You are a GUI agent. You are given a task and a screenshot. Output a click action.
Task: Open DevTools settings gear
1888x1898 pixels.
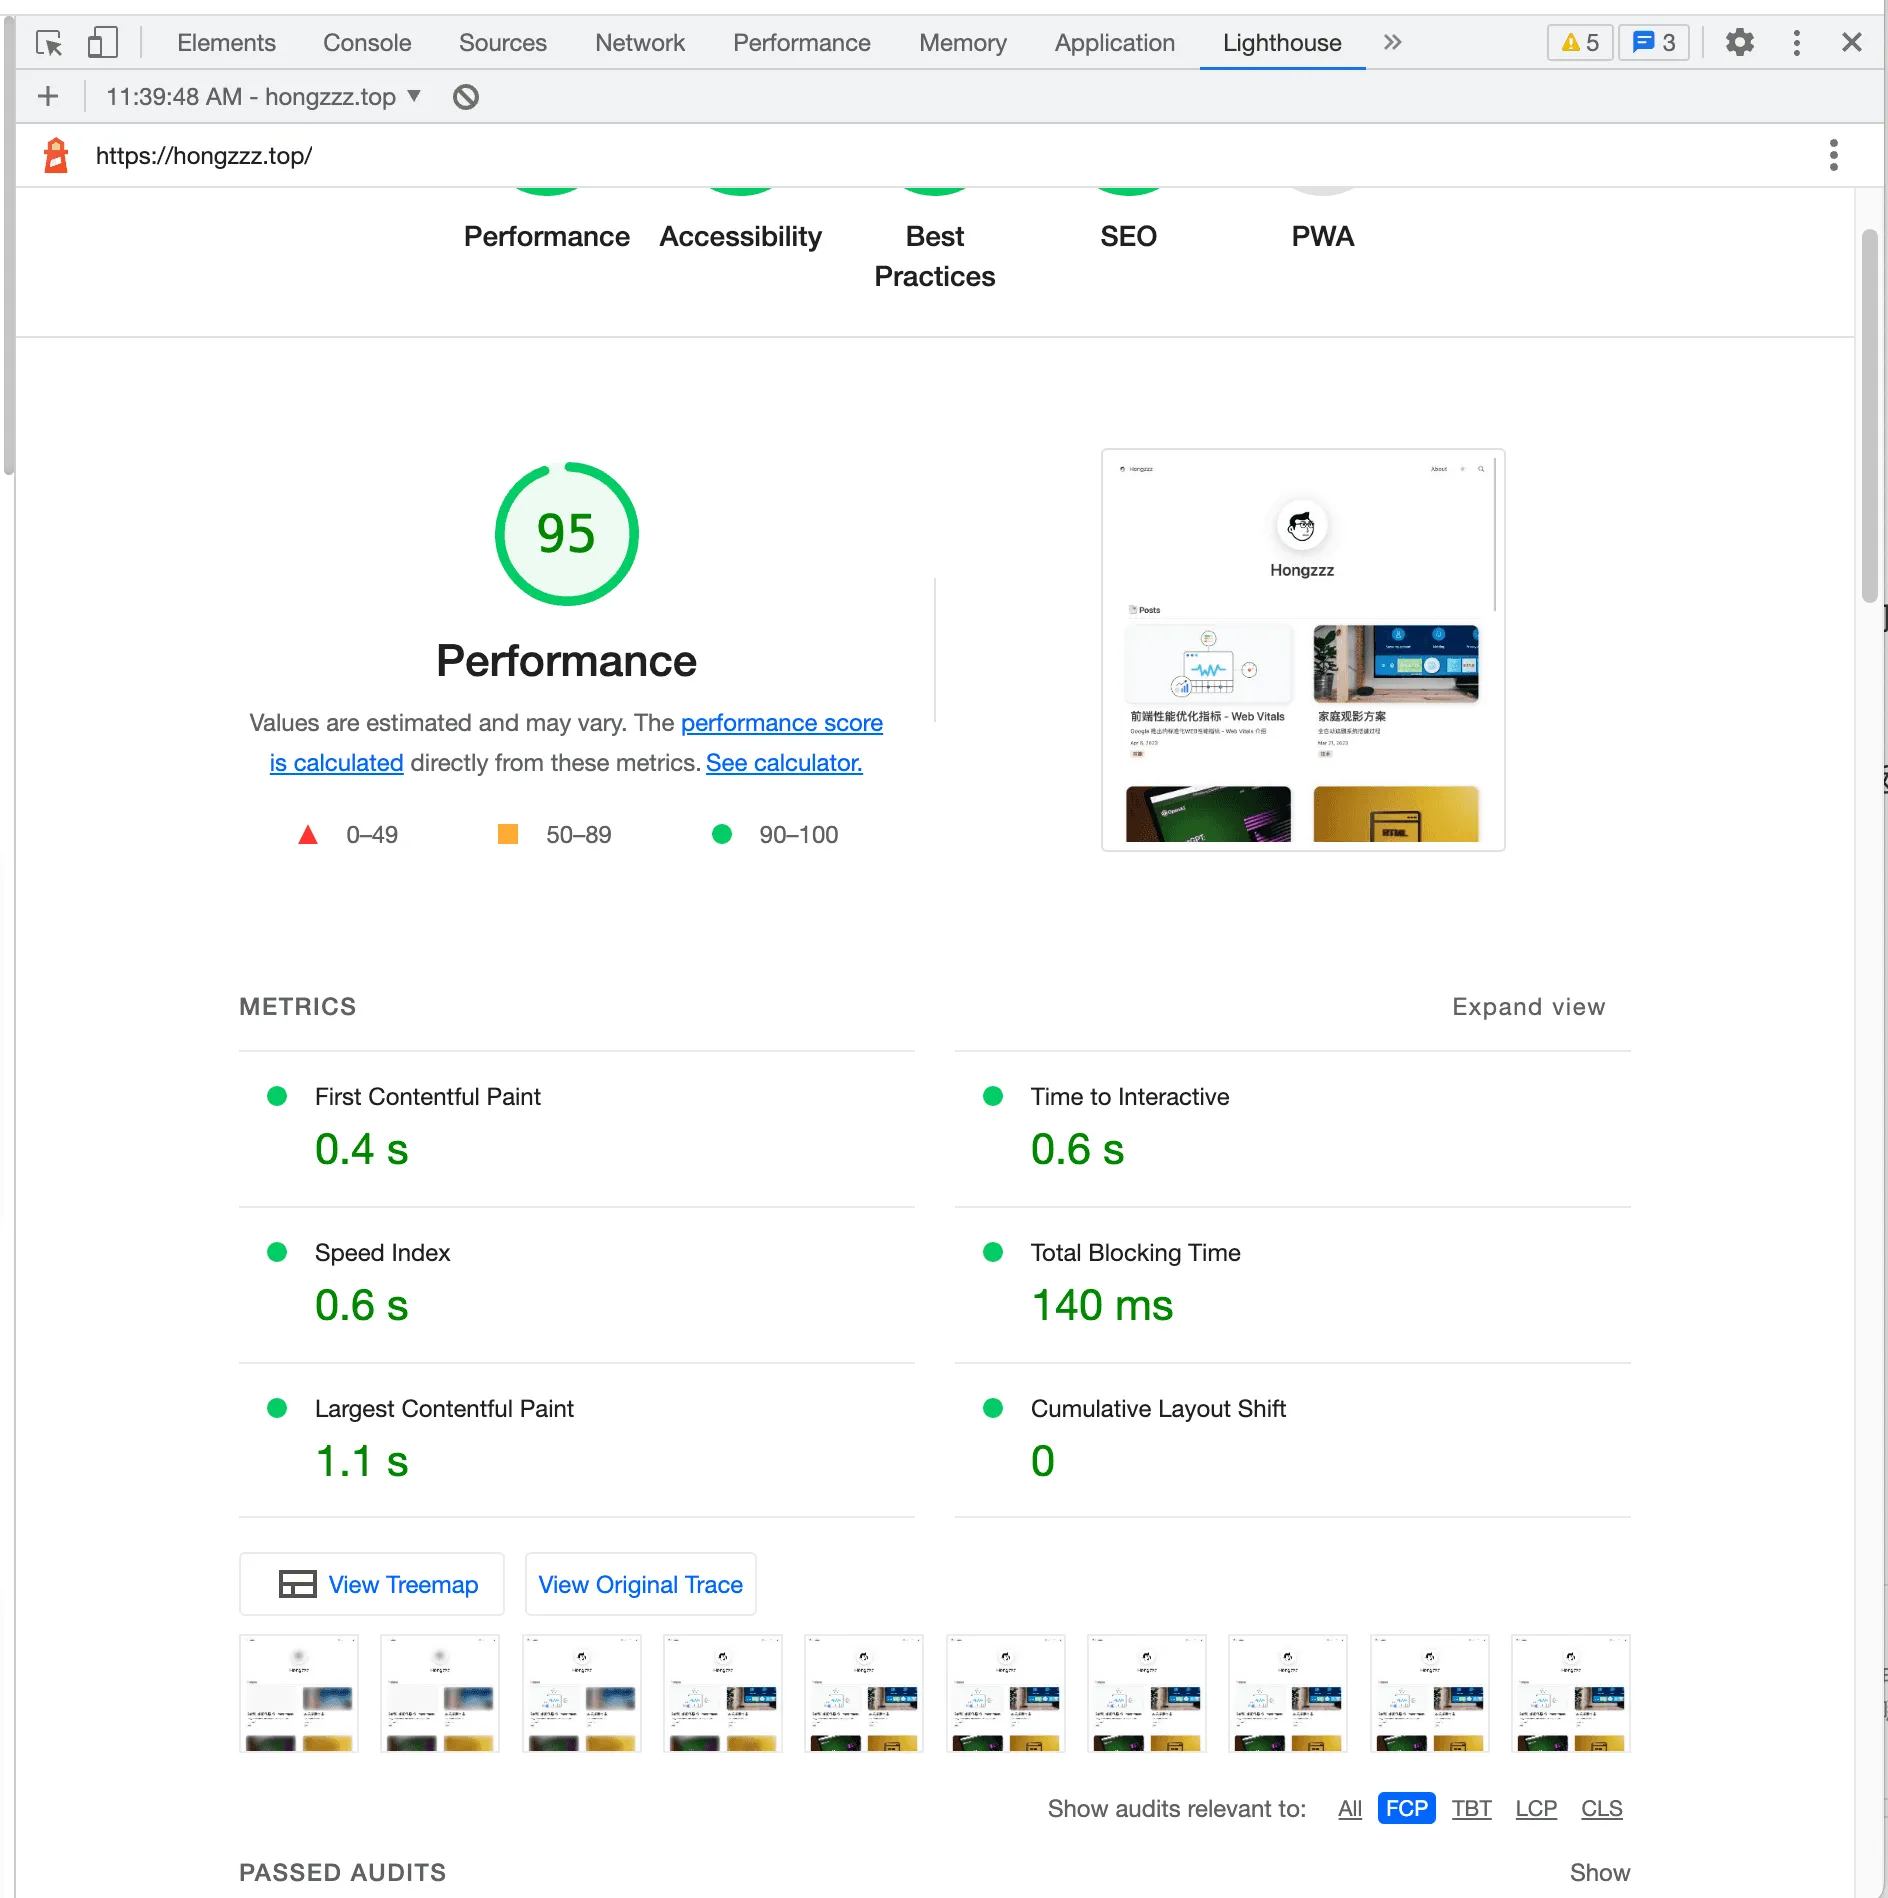click(1739, 43)
